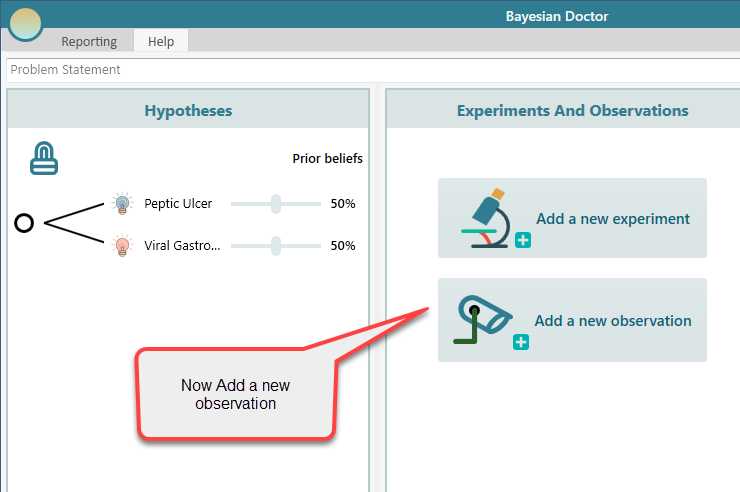Open the Help tab
740x492 pixels.
pos(161,41)
